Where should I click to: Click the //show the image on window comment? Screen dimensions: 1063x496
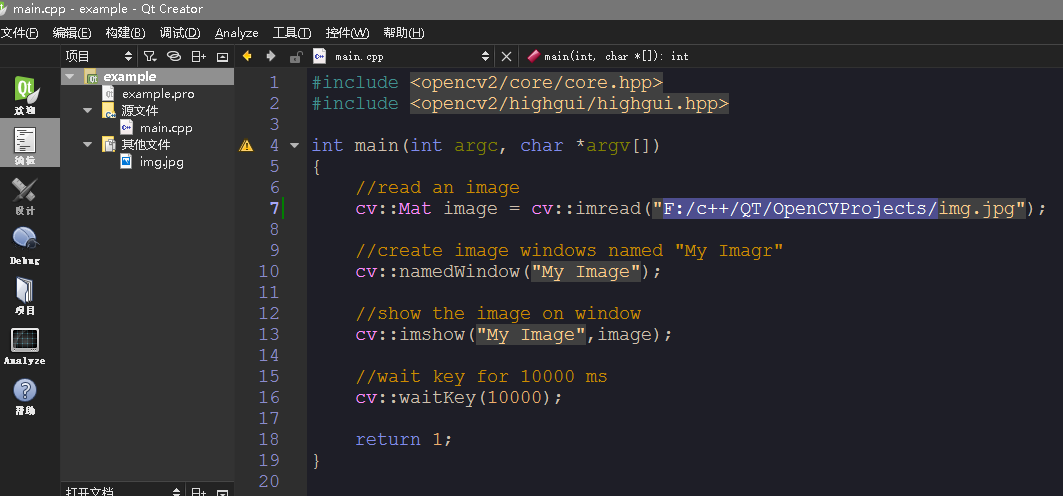pyautogui.click(x=498, y=314)
